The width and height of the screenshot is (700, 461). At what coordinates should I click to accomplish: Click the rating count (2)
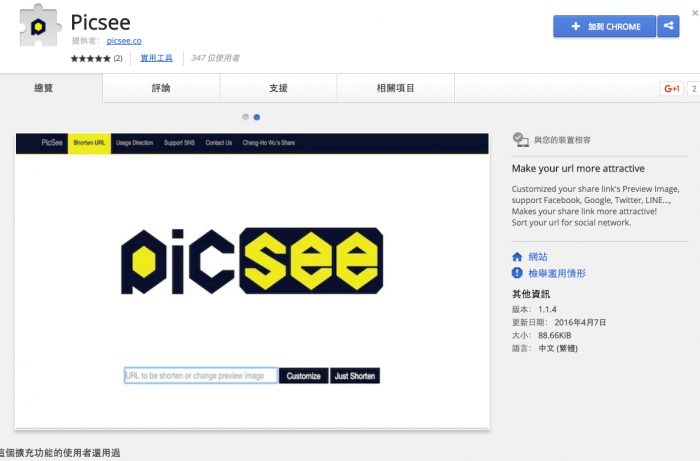pos(118,58)
